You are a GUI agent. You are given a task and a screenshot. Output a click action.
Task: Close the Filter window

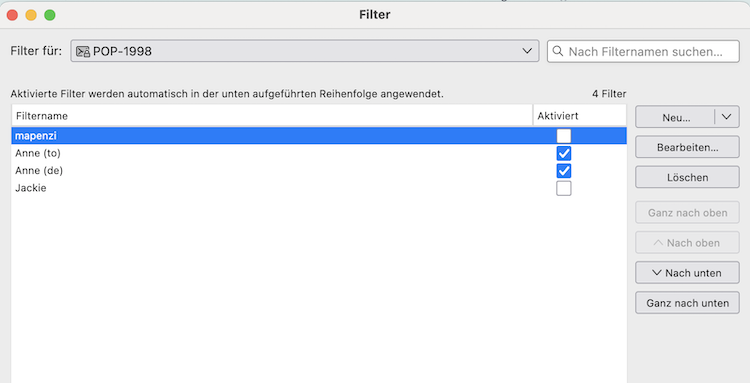12,15
